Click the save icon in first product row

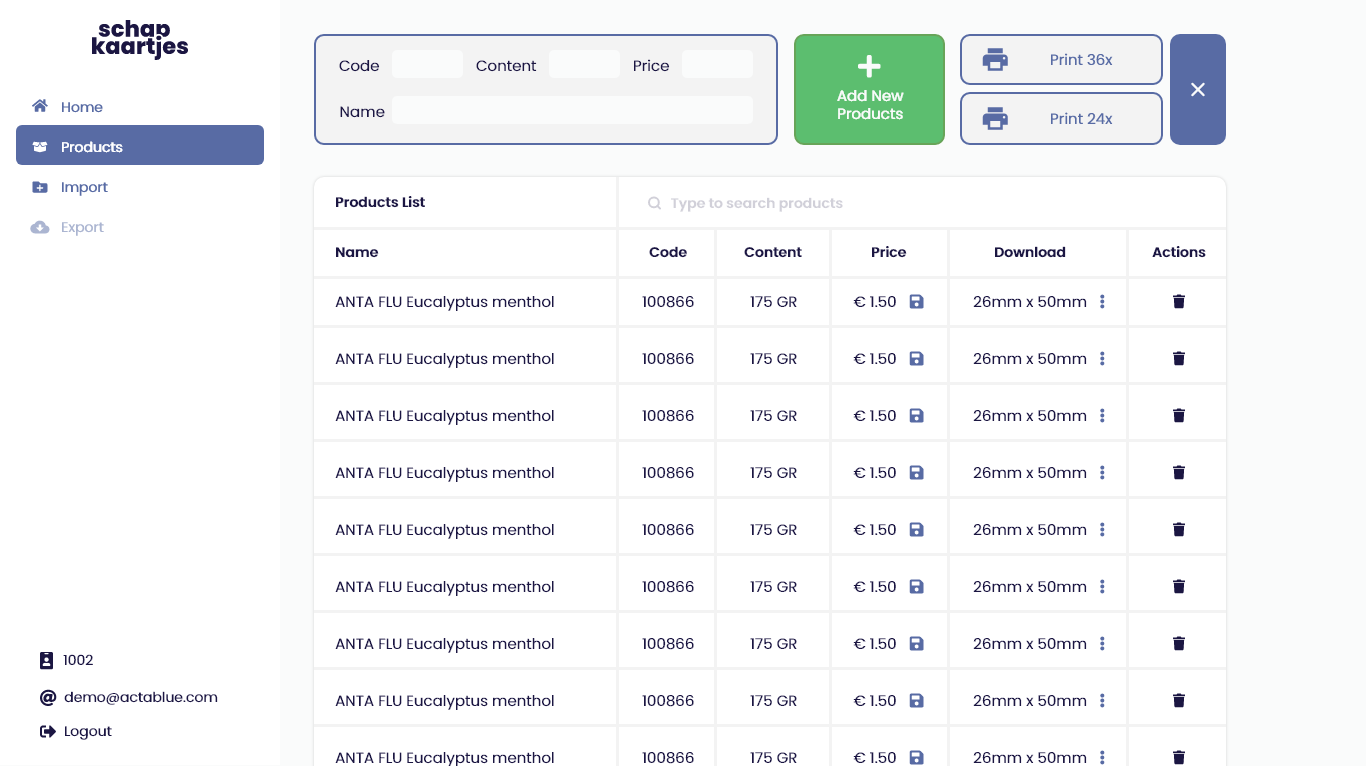point(917,301)
